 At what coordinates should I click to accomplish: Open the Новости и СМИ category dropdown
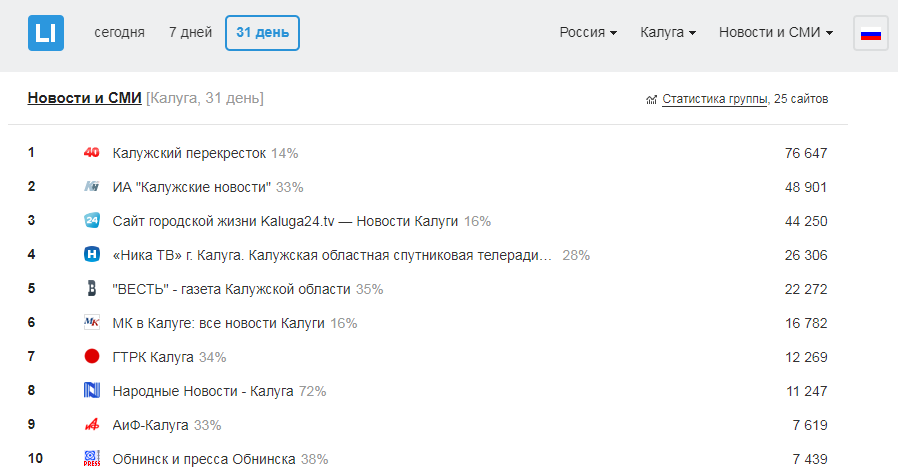[776, 33]
